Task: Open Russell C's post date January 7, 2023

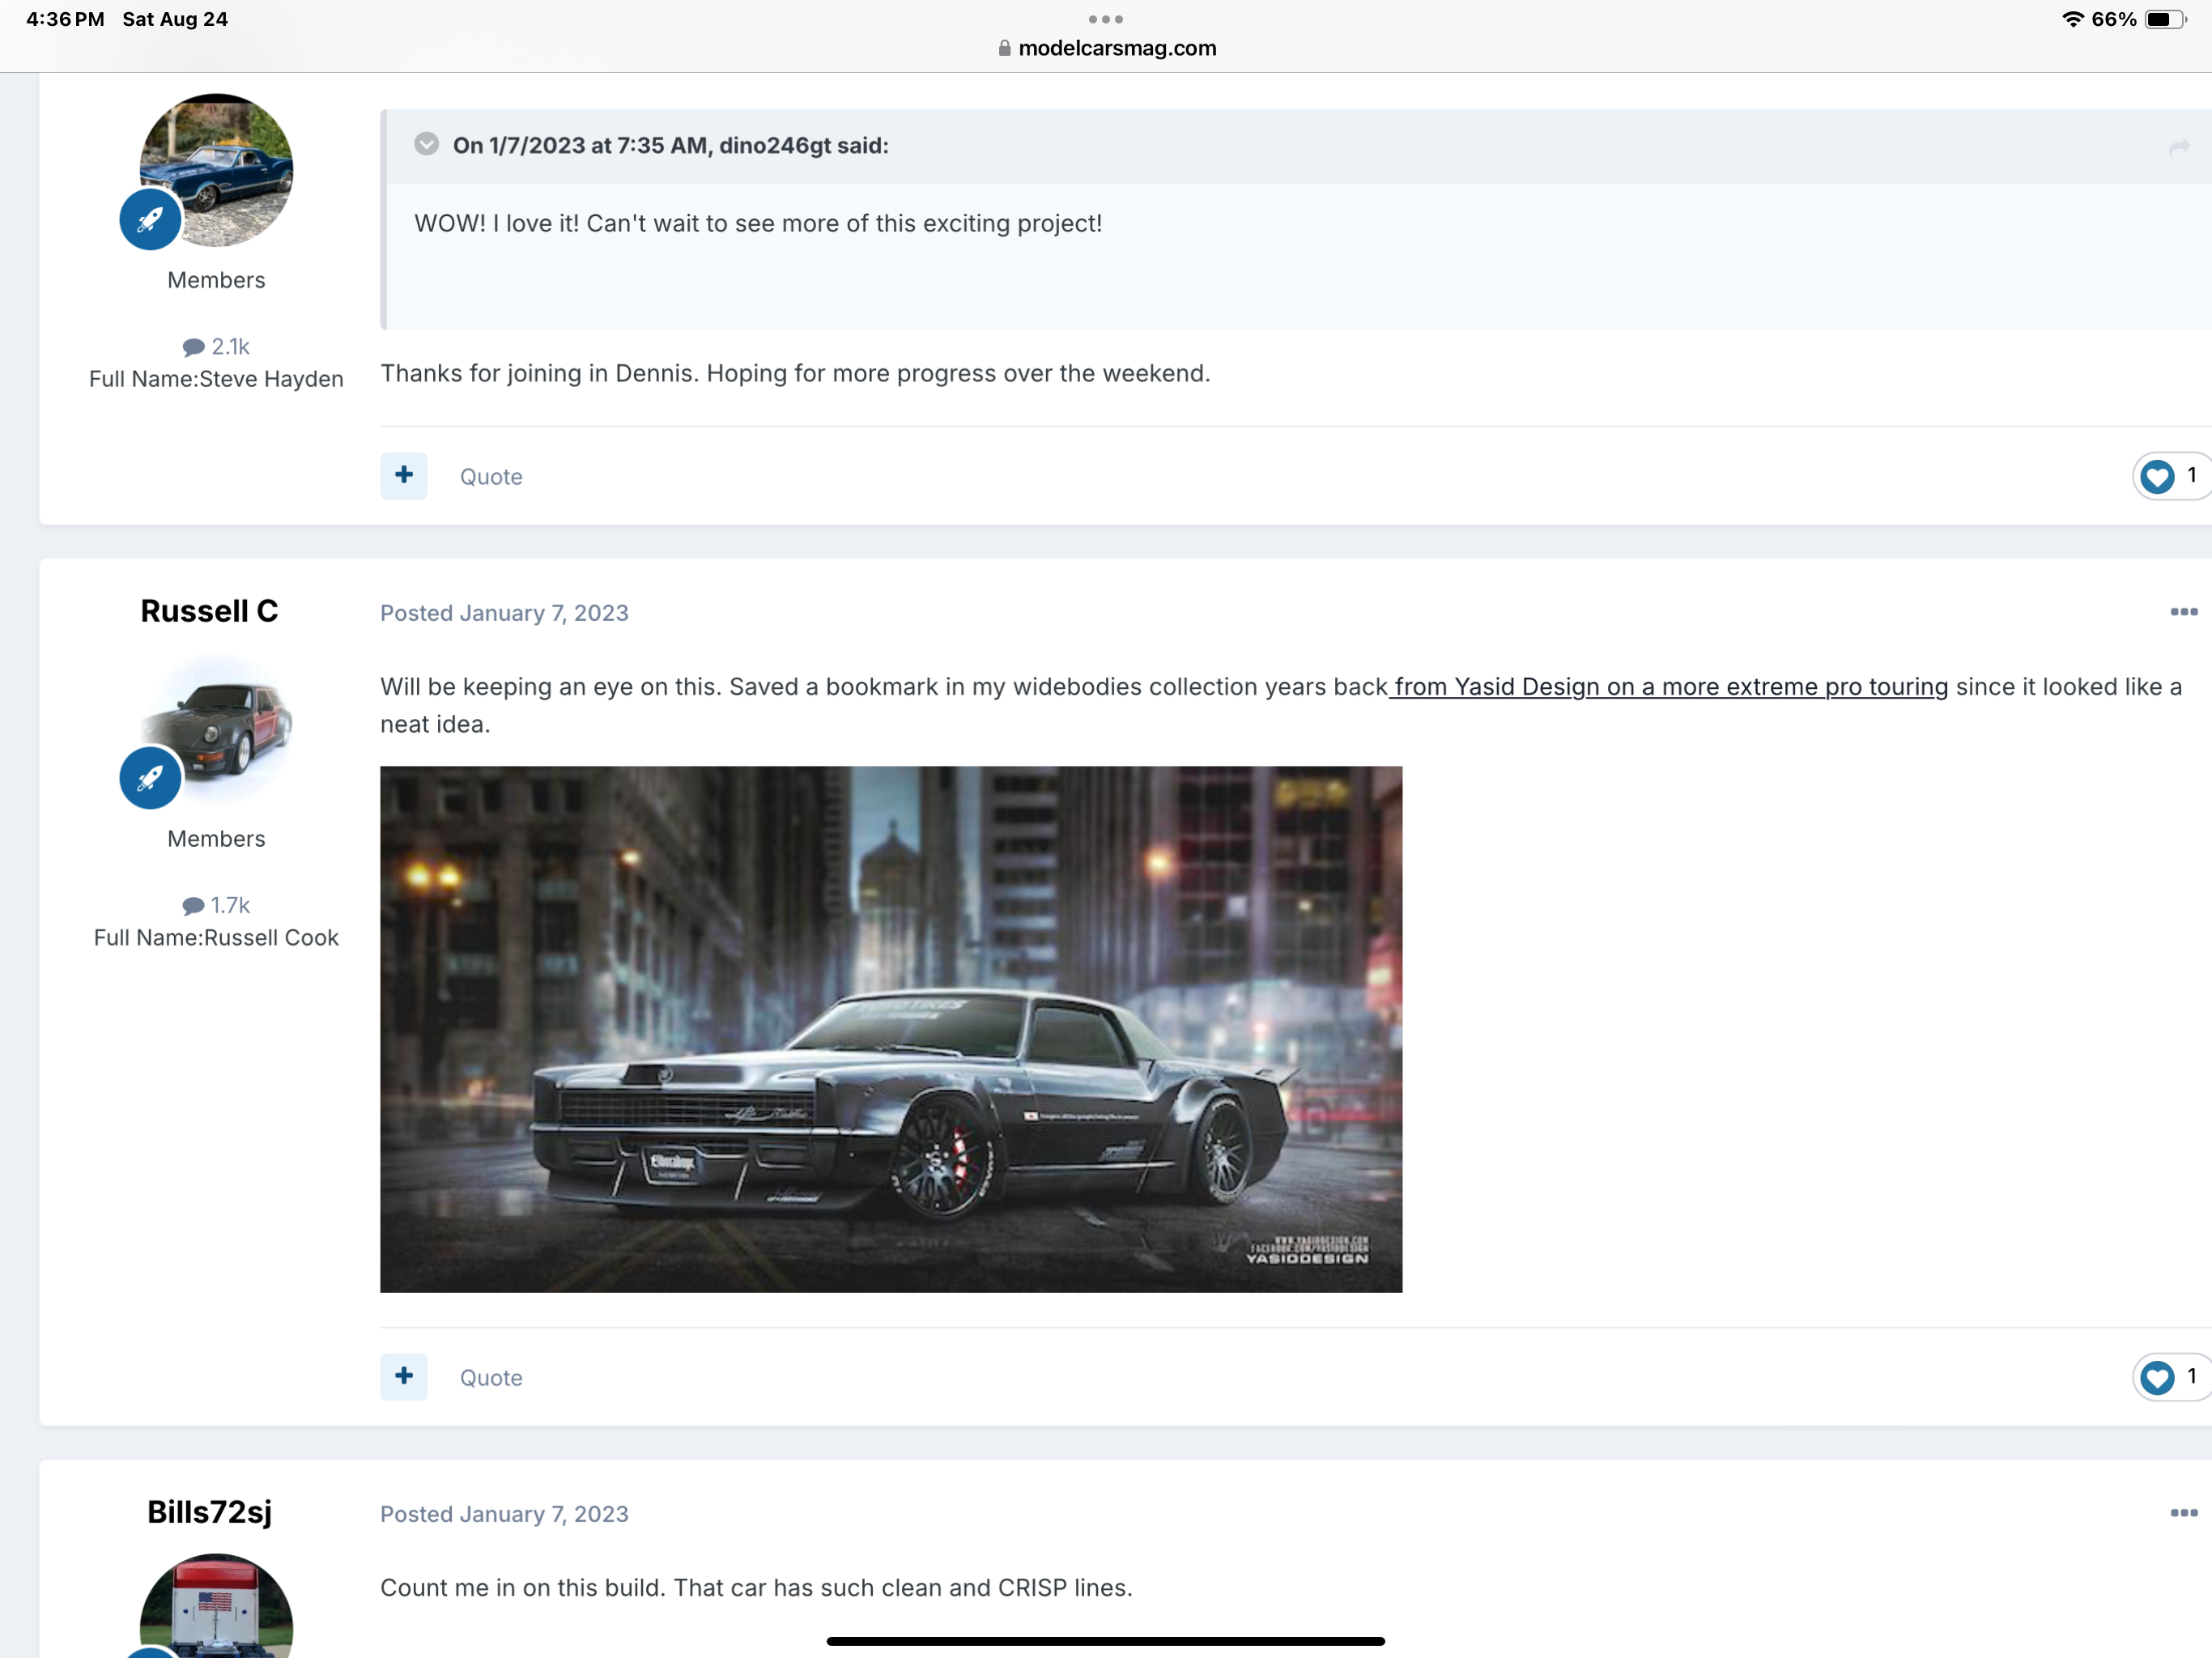Action: pos(504,613)
